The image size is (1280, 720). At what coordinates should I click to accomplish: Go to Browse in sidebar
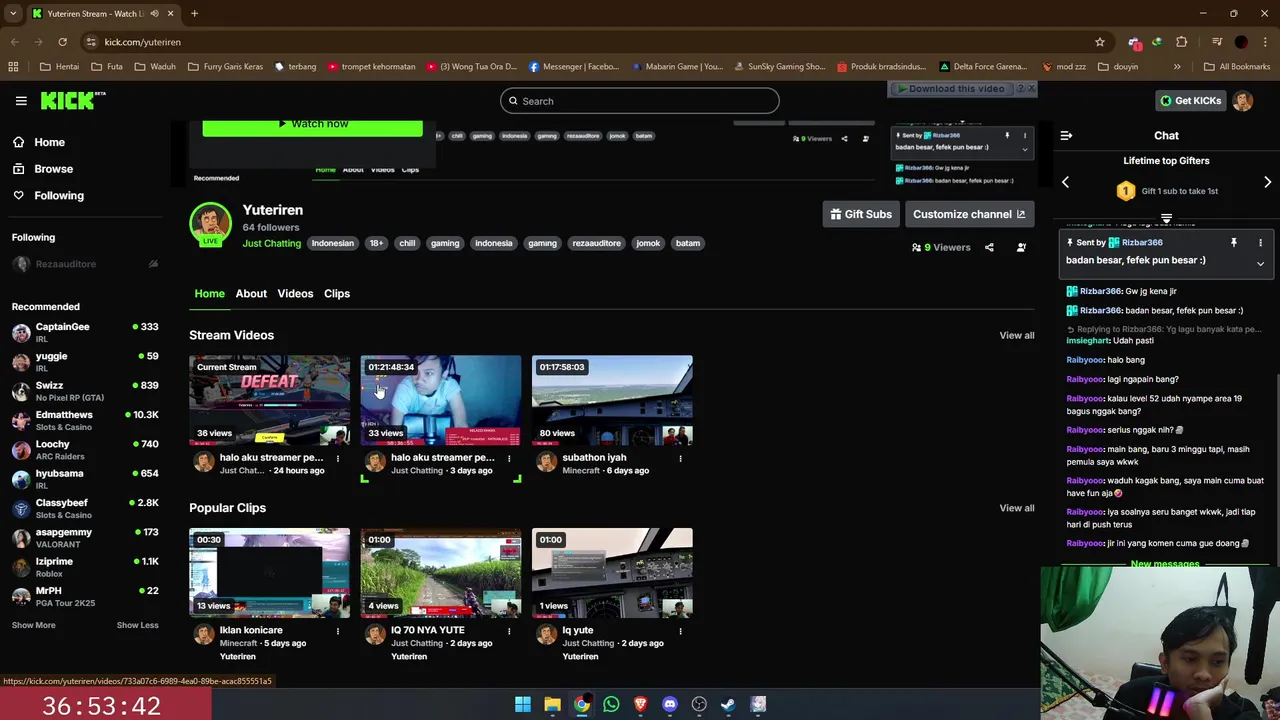(54, 169)
